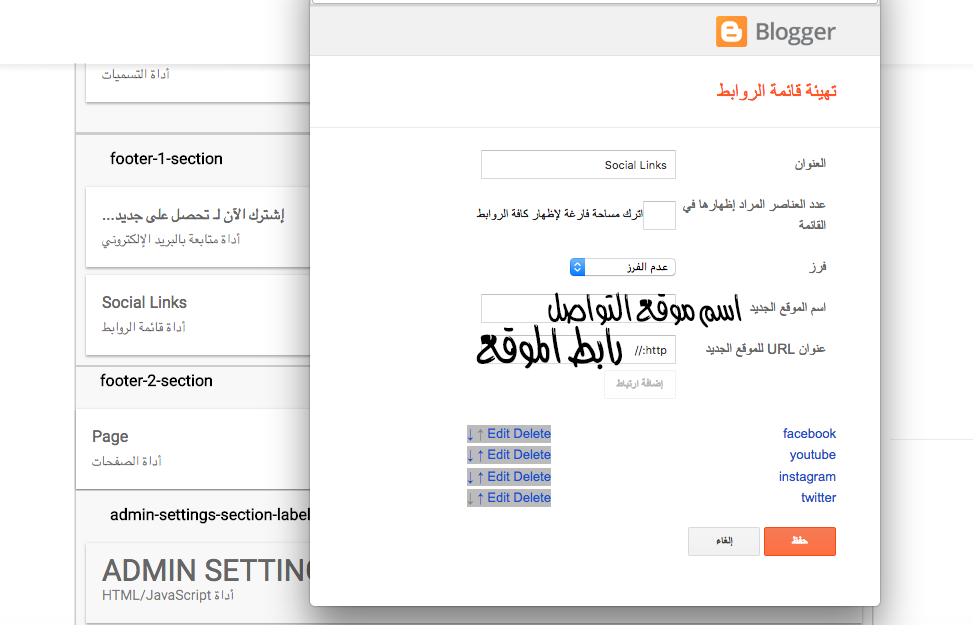This screenshot has height=625, width=973.
Task: Edit the twitter link
Action: coord(498,497)
